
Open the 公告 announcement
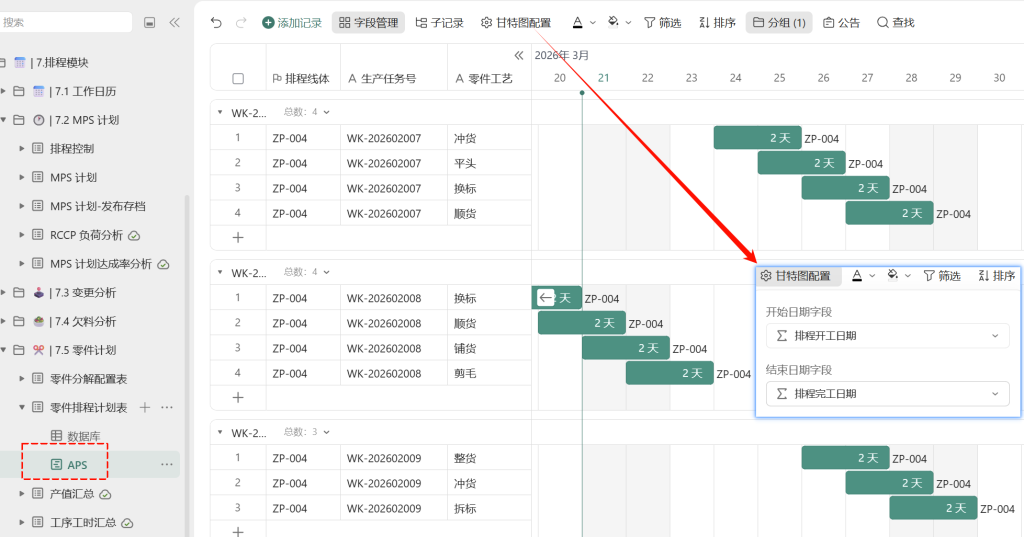coord(841,23)
